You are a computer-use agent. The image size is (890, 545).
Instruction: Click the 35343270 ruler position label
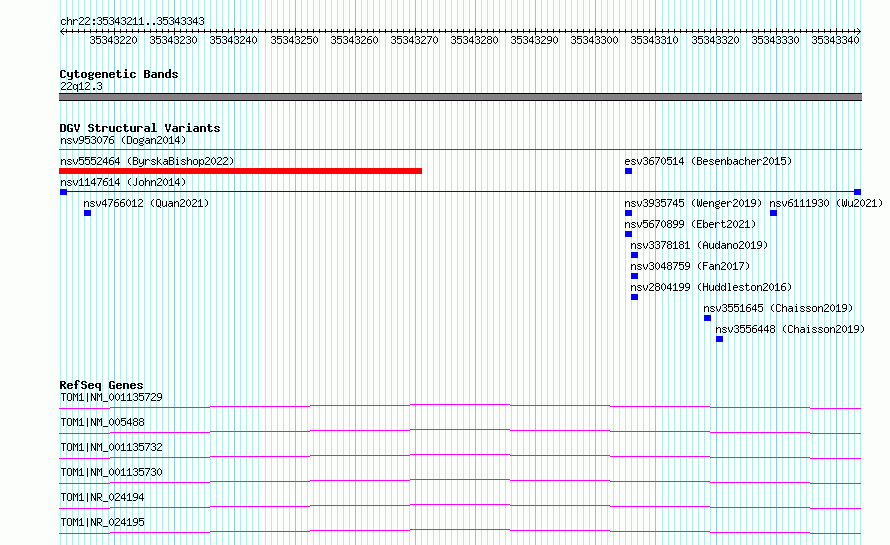click(x=414, y=40)
